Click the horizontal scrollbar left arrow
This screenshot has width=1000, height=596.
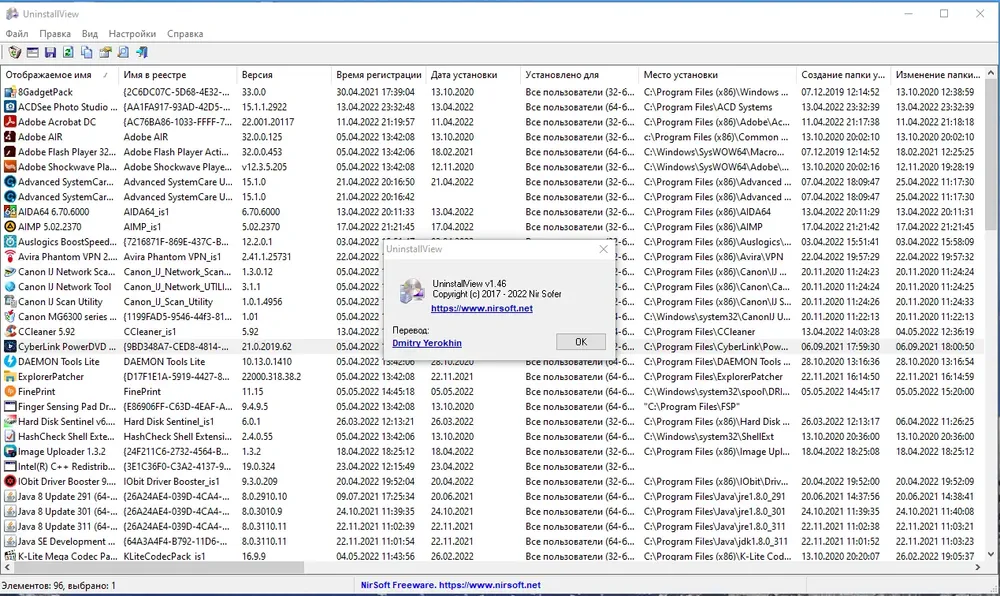(7, 567)
